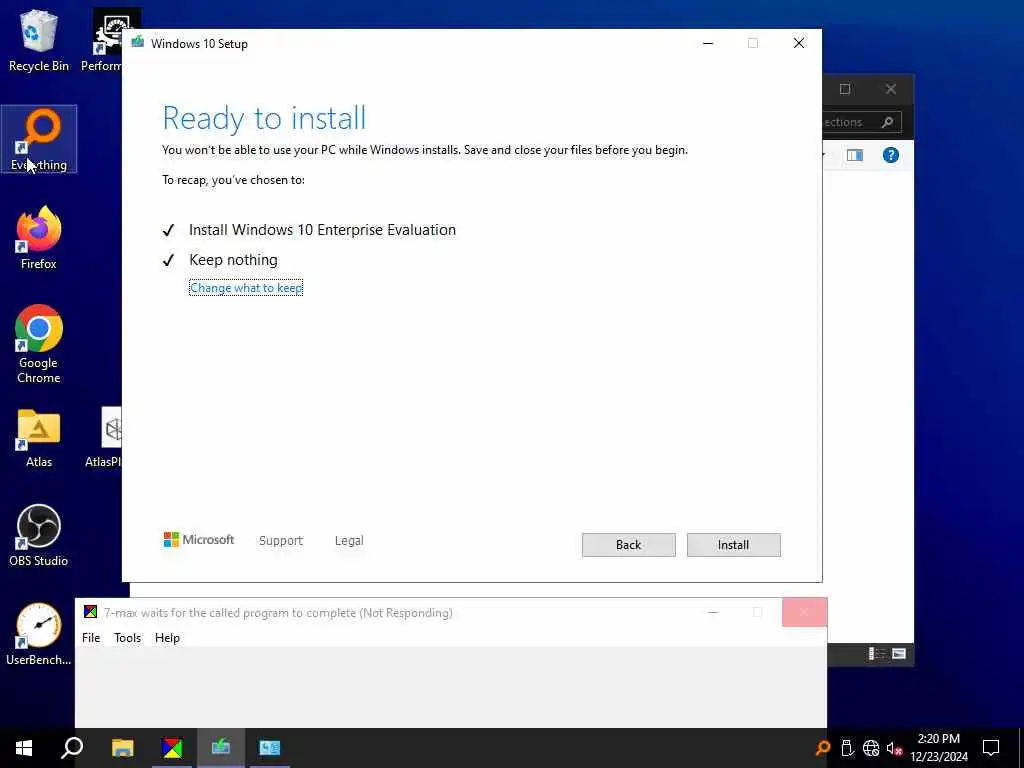Close the background Control Panel window
This screenshot has height=768, width=1024.
pos(891,89)
